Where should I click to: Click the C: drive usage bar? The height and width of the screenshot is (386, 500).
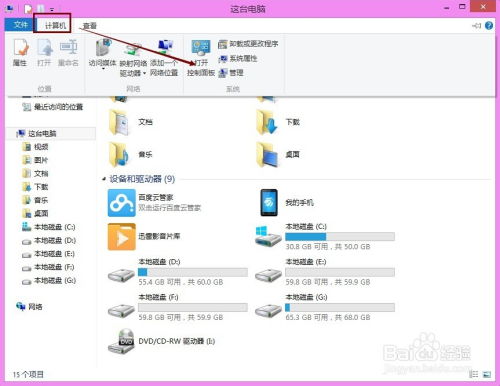click(x=340, y=237)
